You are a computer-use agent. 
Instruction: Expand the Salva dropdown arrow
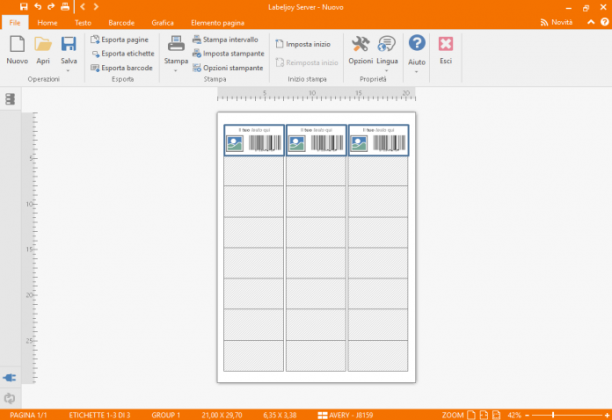coord(68,71)
